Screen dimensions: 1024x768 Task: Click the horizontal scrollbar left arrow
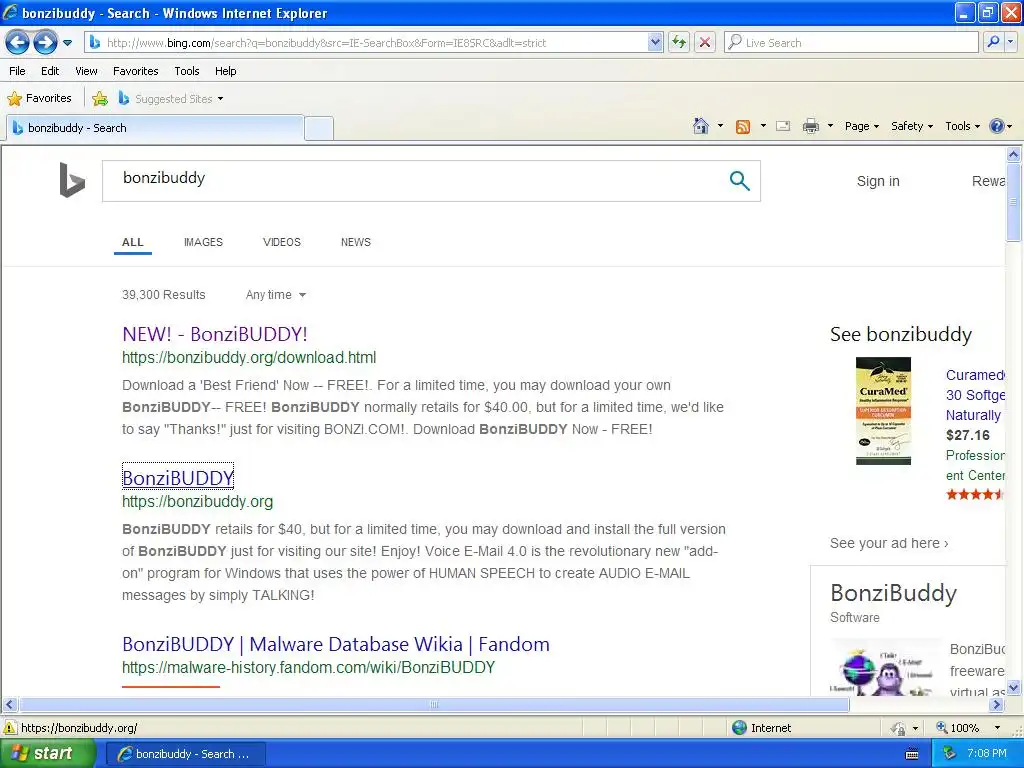9,705
